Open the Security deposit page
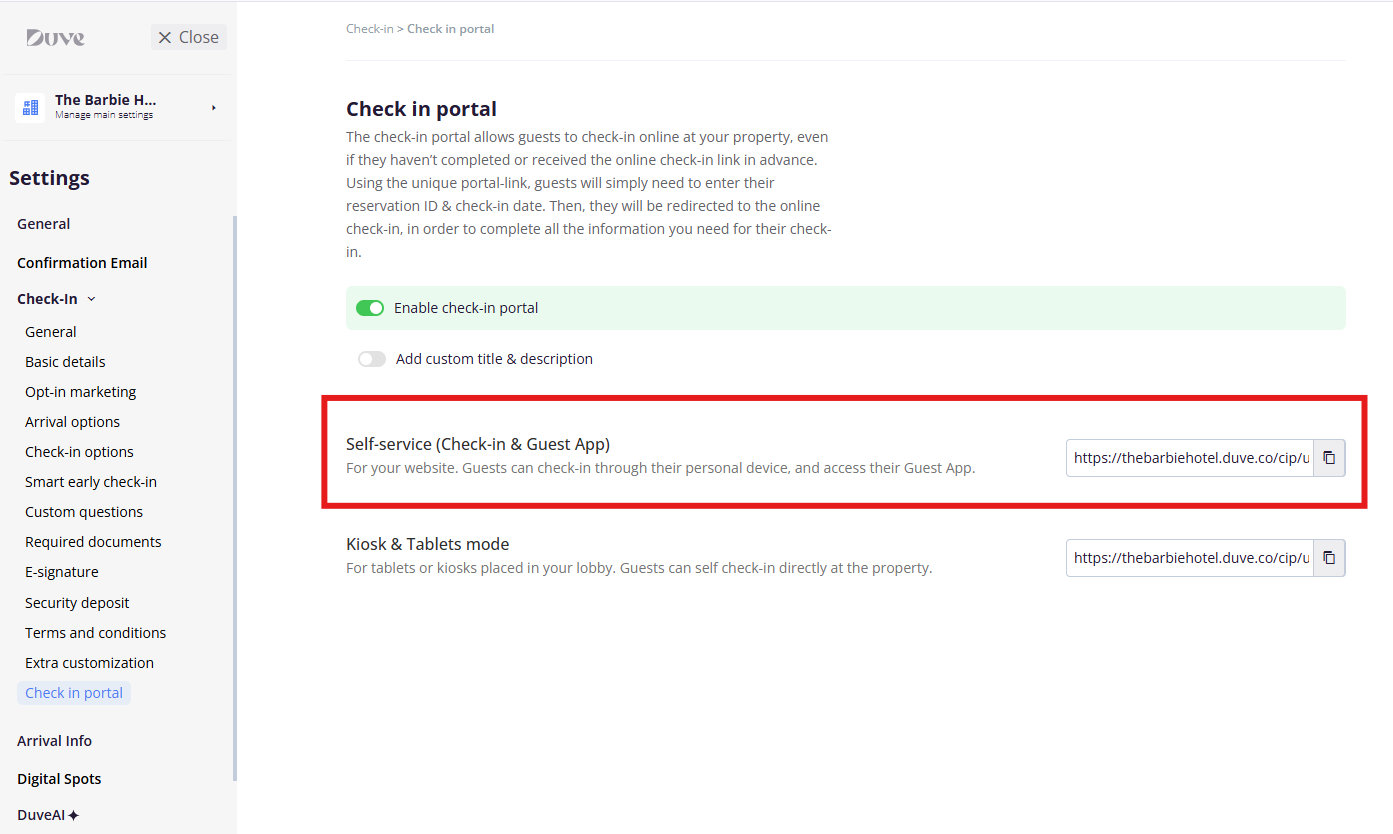 (x=77, y=603)
